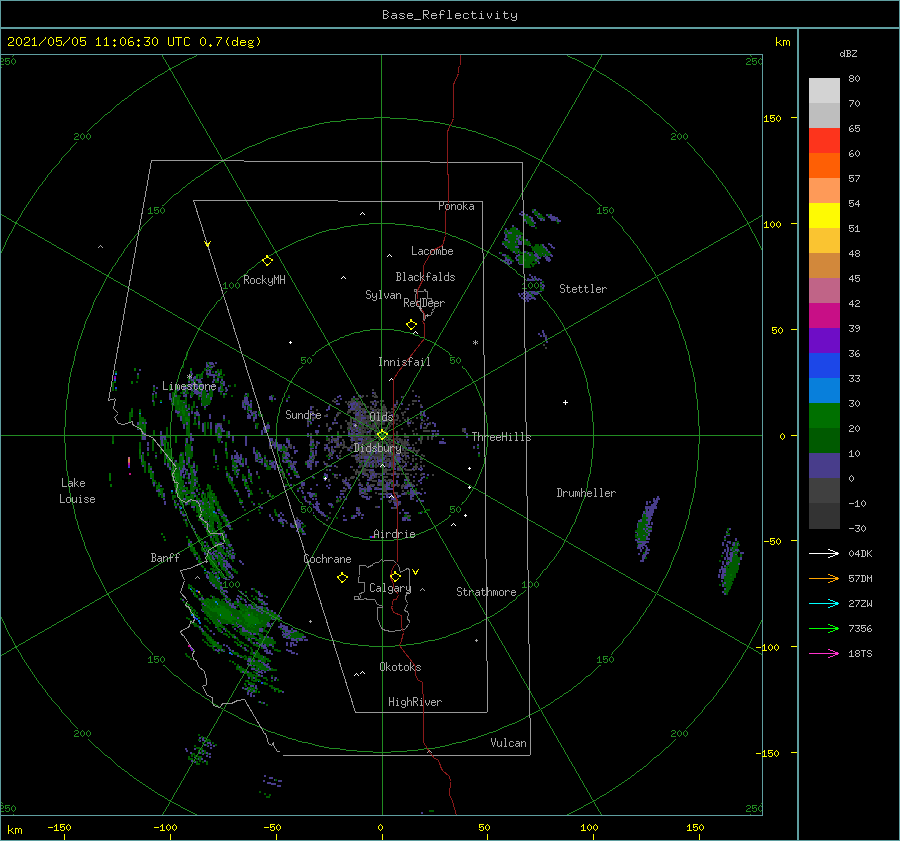
Task: Pick the light gray 80 dBZ swatch
Action: pos(824,91)
